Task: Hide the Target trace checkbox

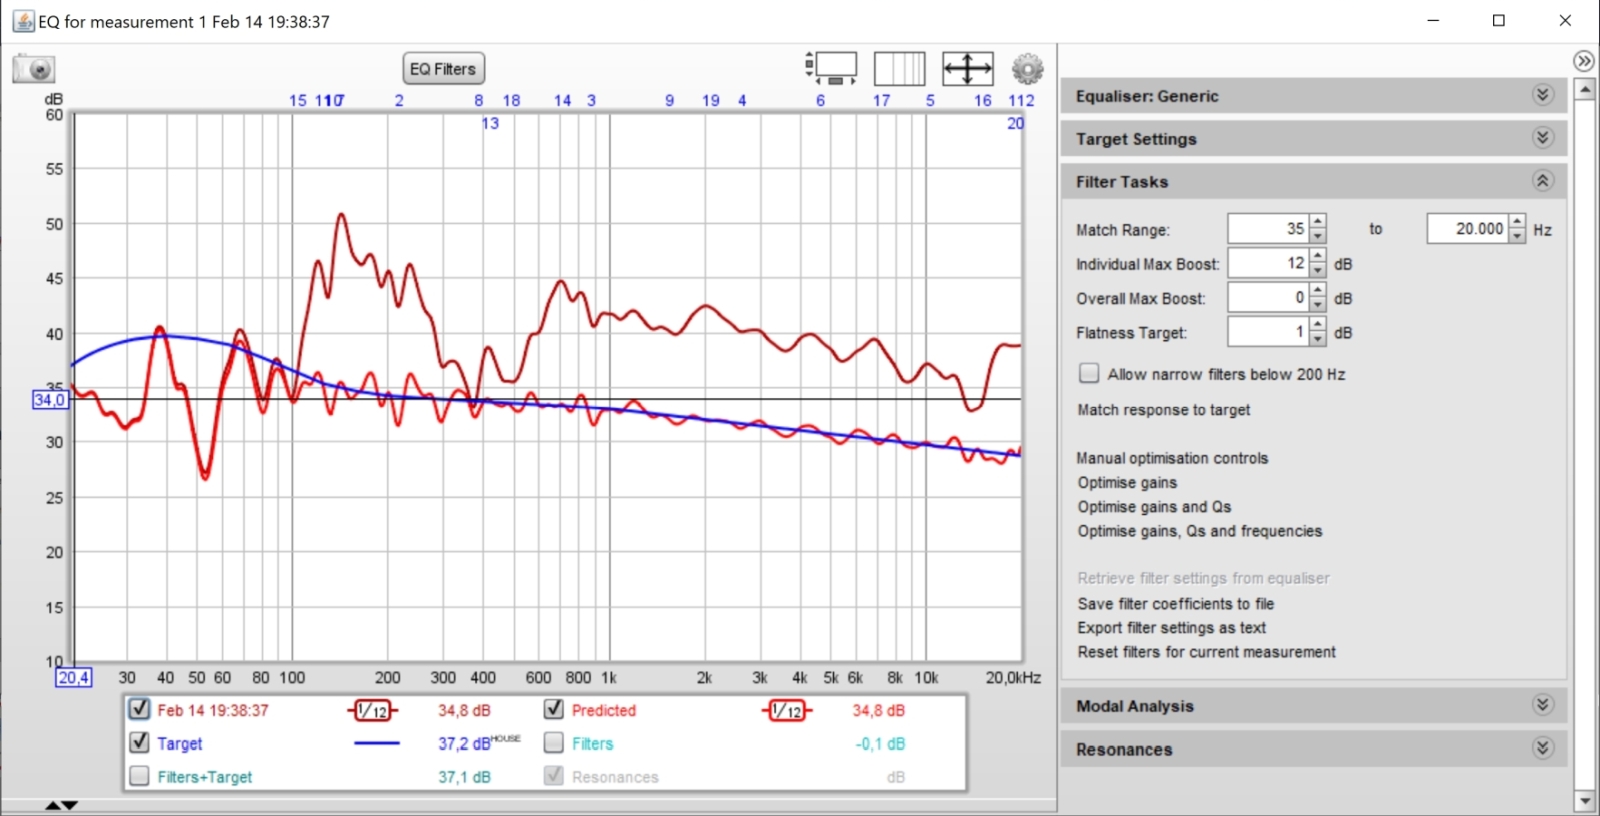Action: 139,743
